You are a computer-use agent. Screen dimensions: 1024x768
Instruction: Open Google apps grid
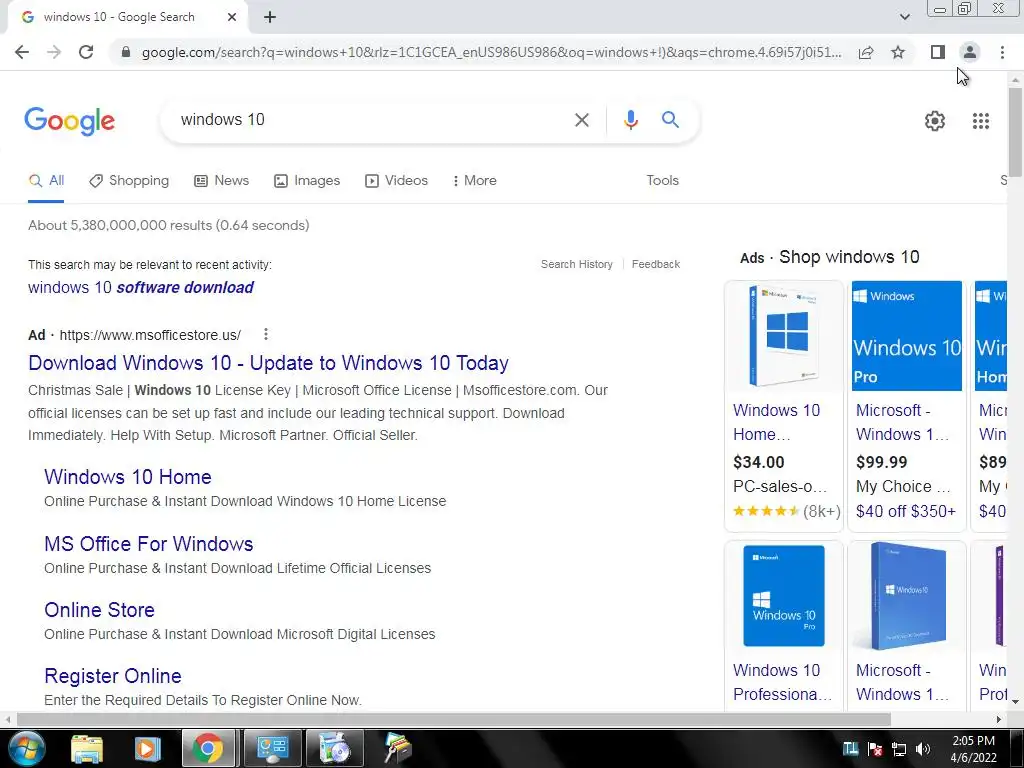click(x=981, y=121)
